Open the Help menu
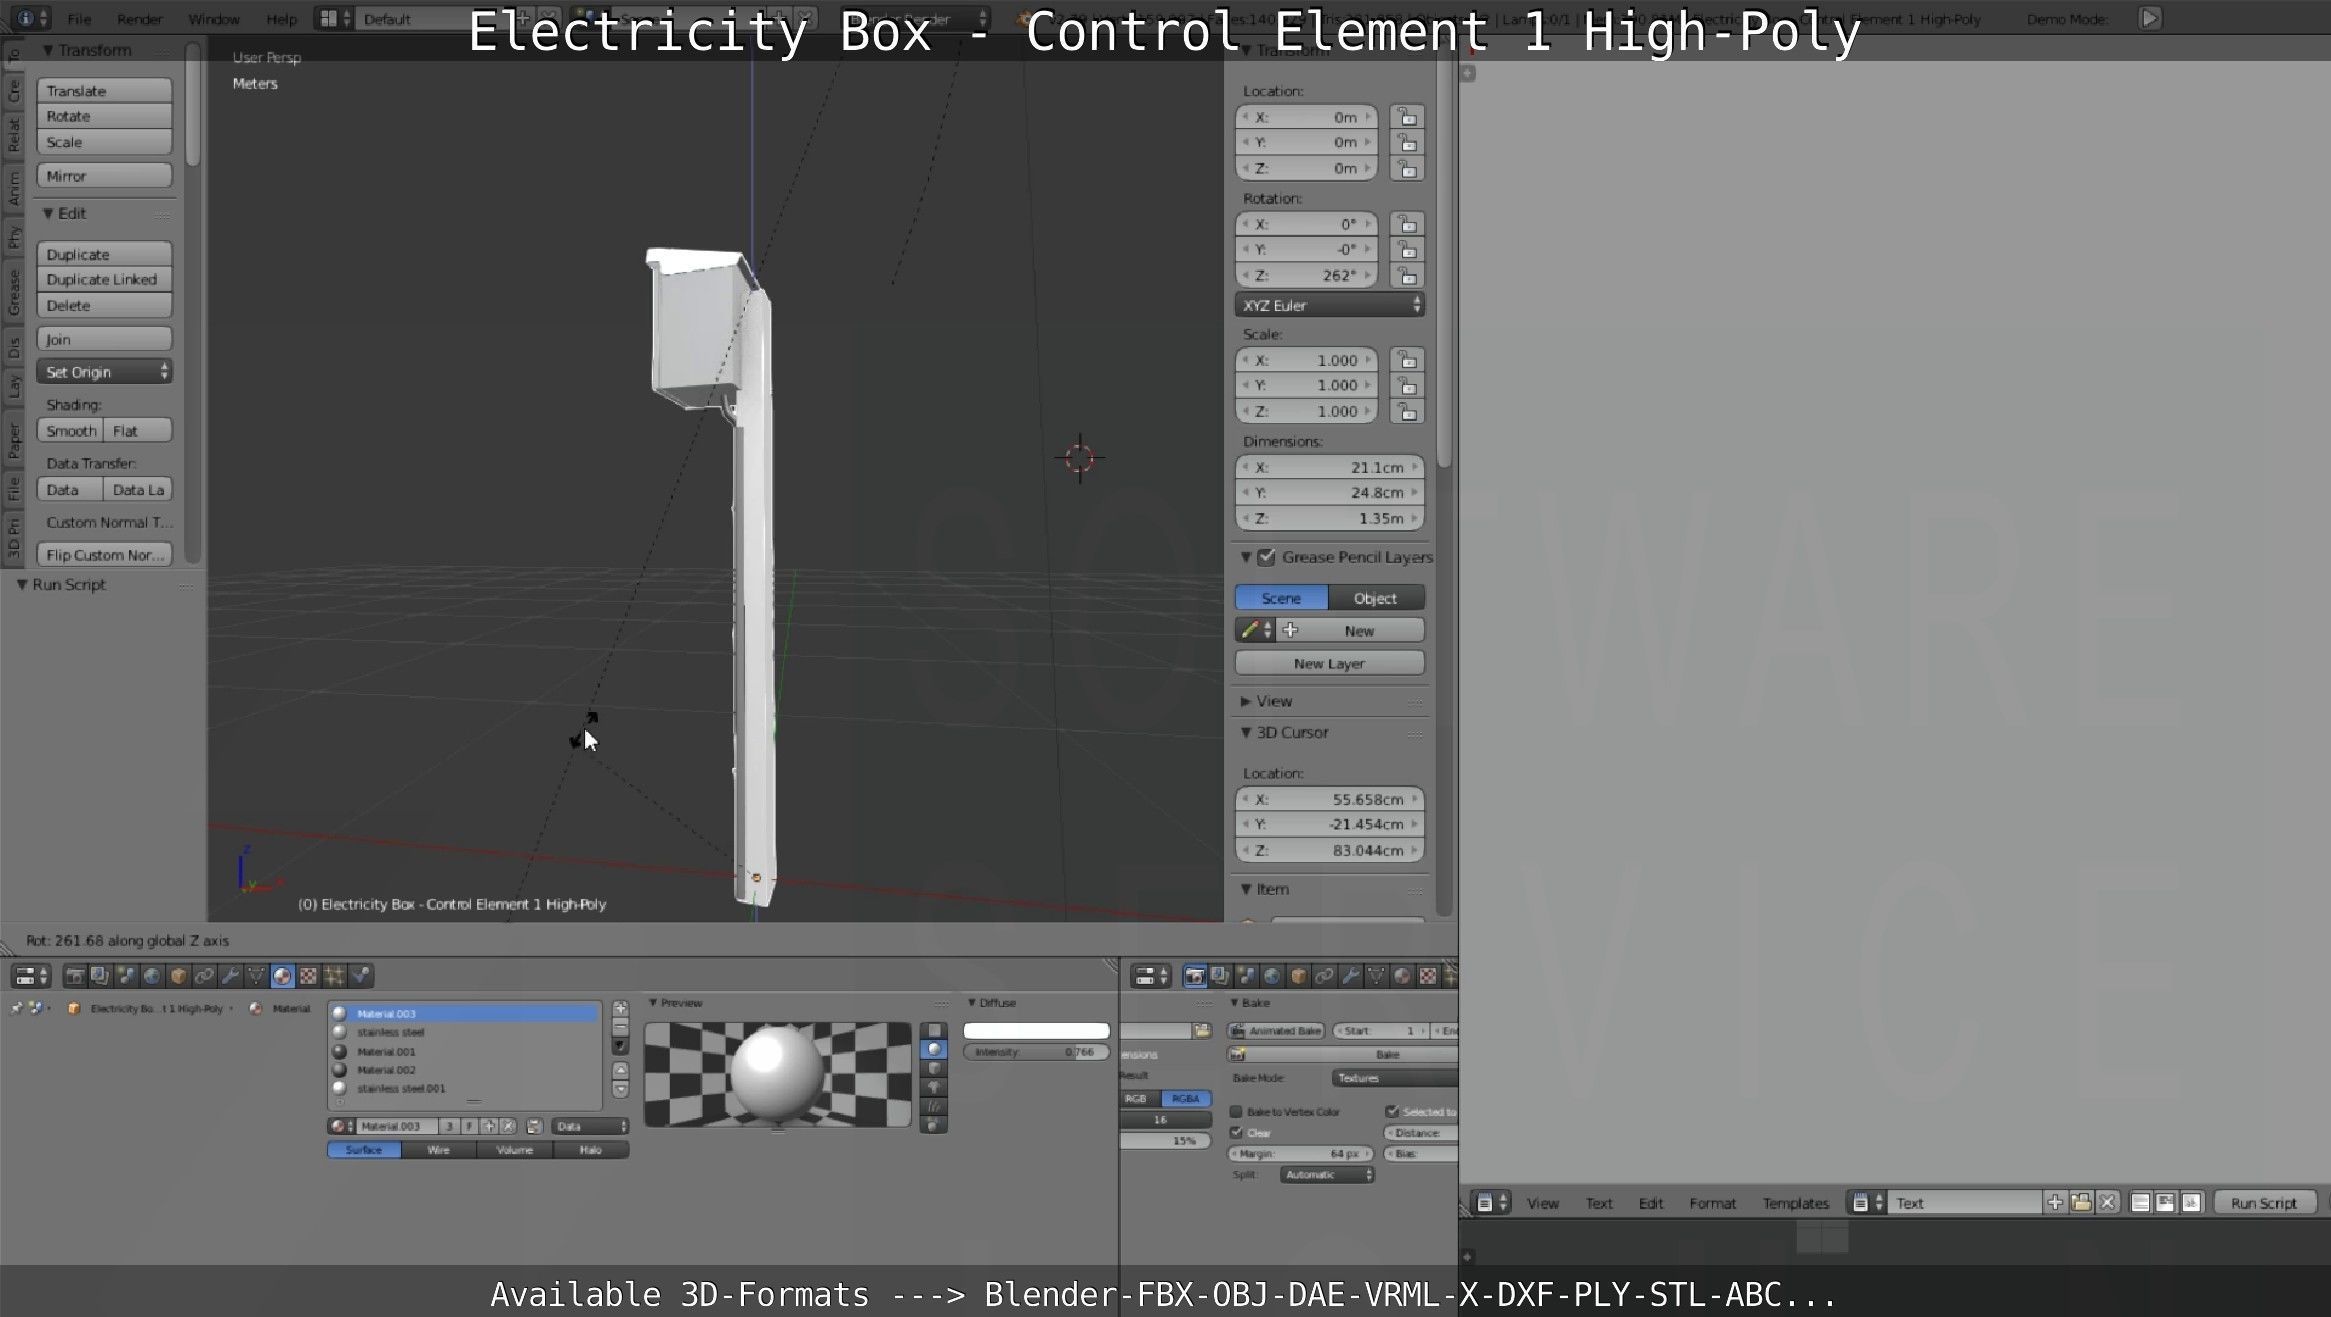 (281, 19)
